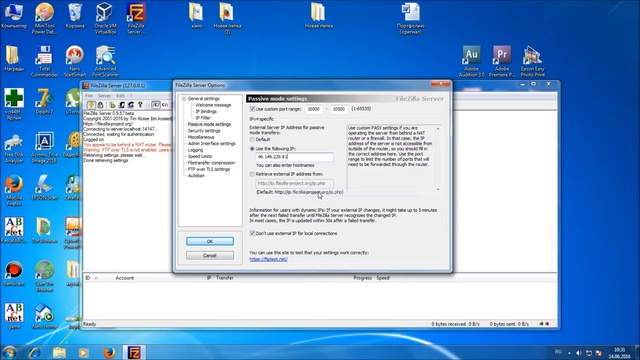Open IP Filter settings page
640x360 pixels.
(203, 118)
